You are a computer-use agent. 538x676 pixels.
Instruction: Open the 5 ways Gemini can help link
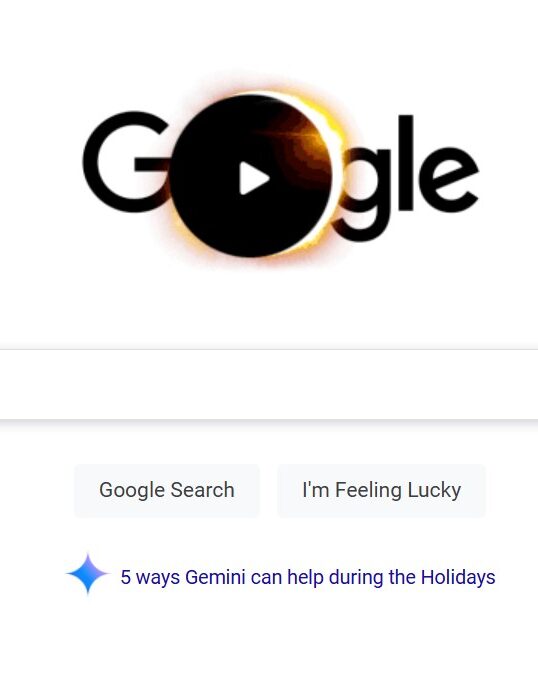(x=308, y=577)
